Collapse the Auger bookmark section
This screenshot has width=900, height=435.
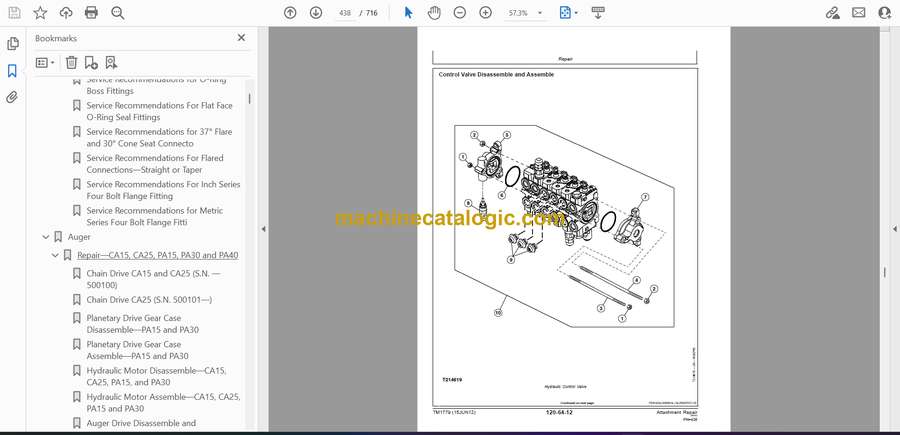(46, 236)
